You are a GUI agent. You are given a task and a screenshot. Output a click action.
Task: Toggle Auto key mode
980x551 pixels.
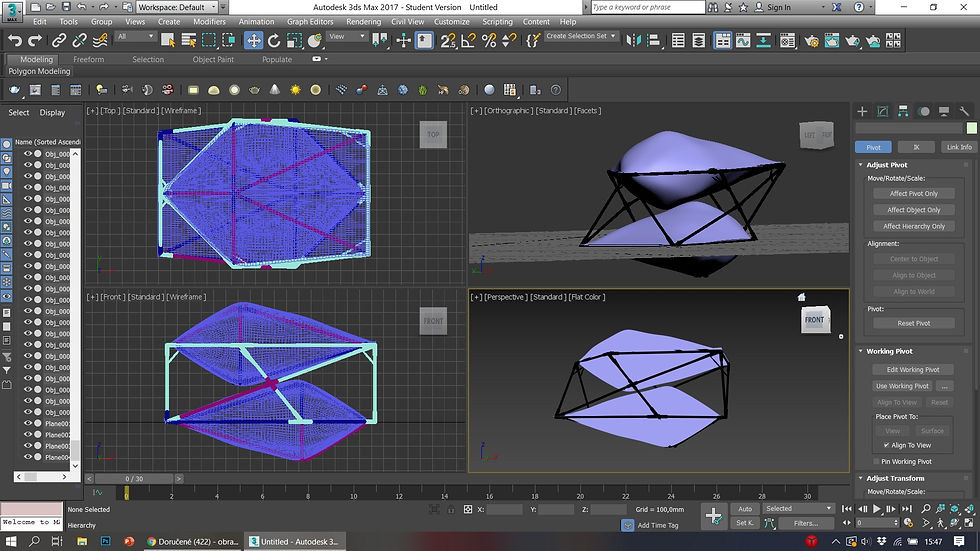[745, 509]
